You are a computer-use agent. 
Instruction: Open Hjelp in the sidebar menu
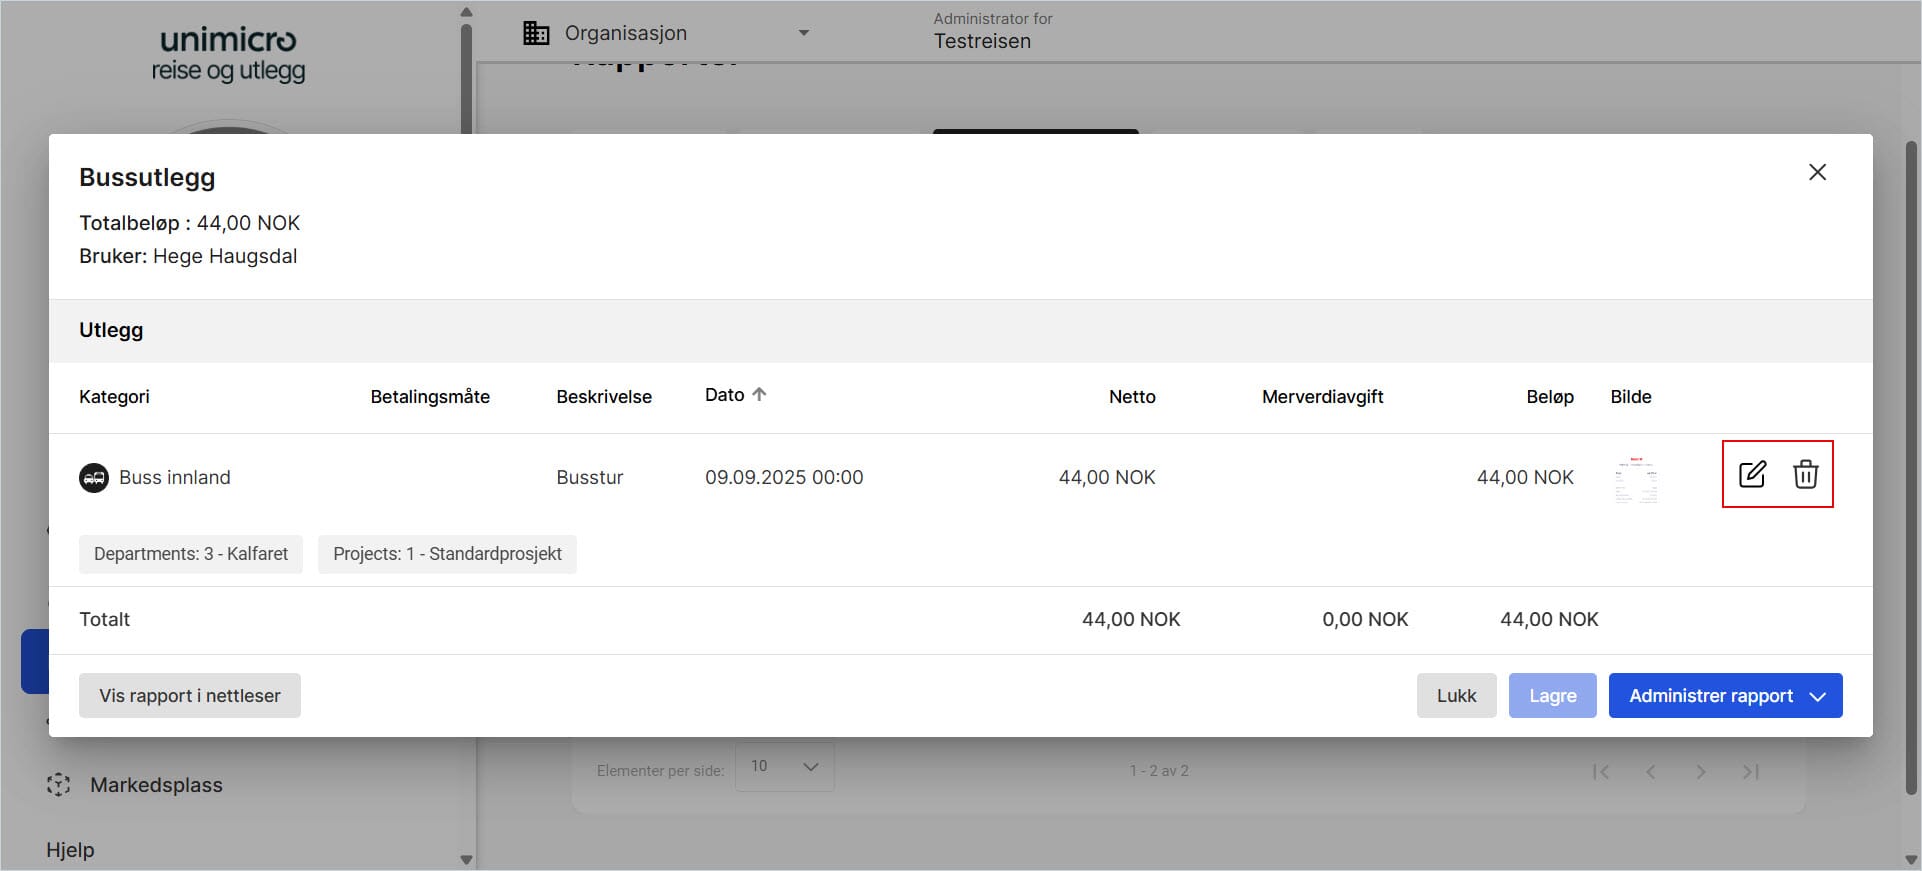pos(70,850)
